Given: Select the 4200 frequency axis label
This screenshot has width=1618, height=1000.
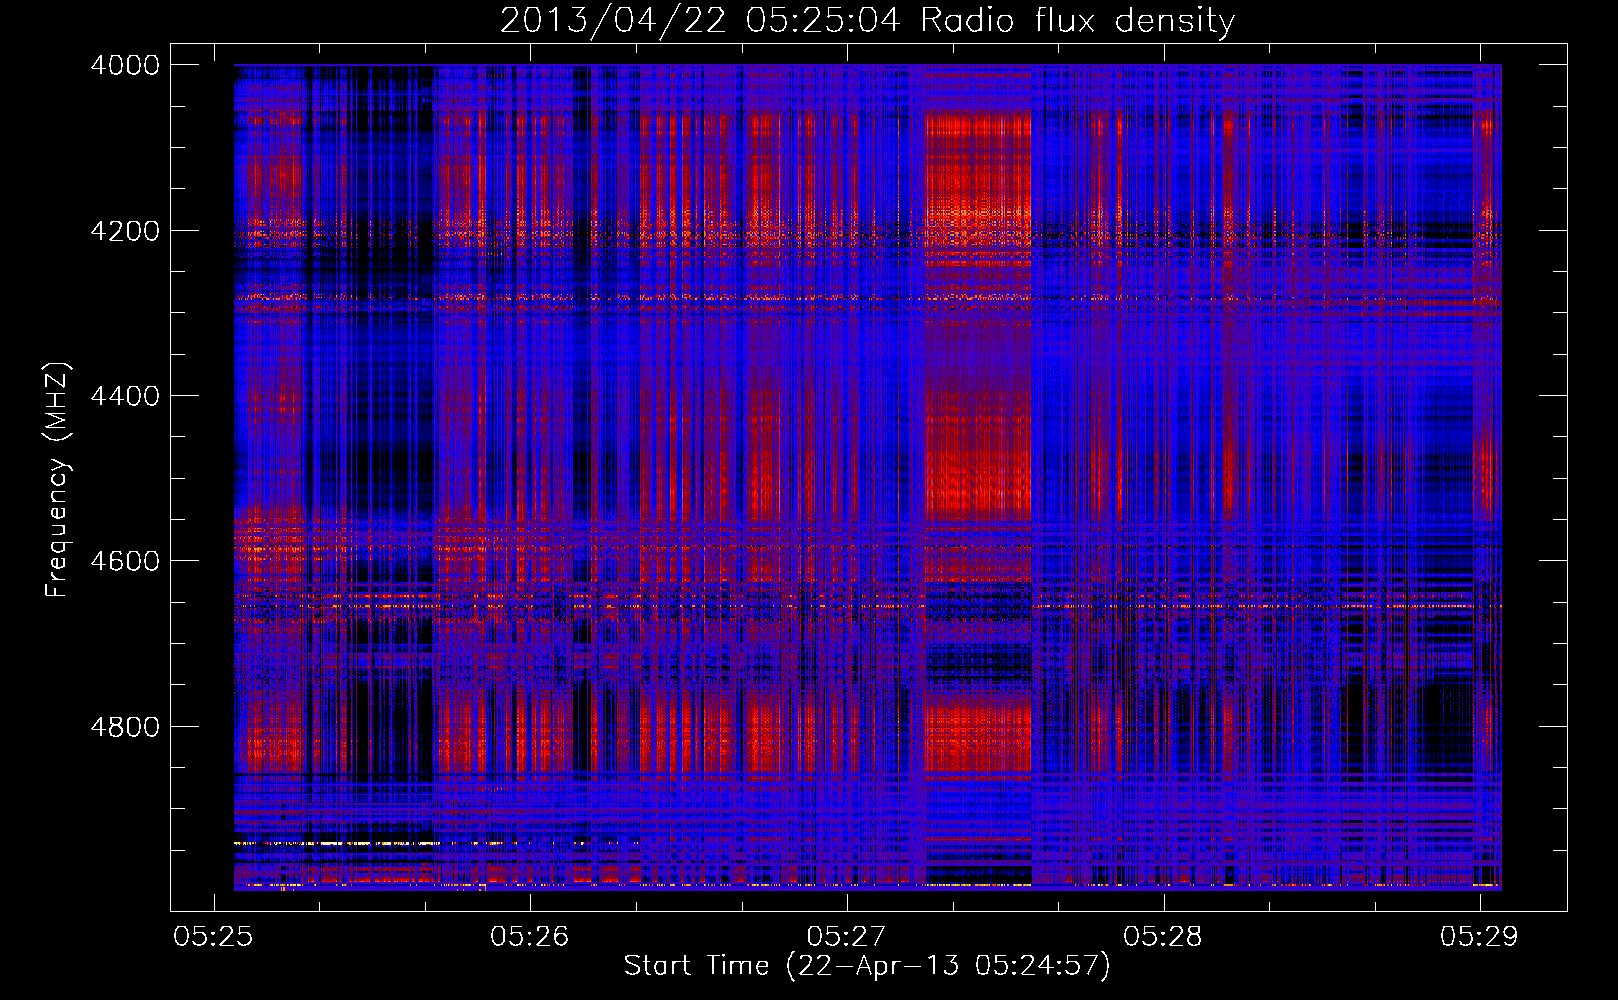Looking at the screenshot, I should point(125,231).
